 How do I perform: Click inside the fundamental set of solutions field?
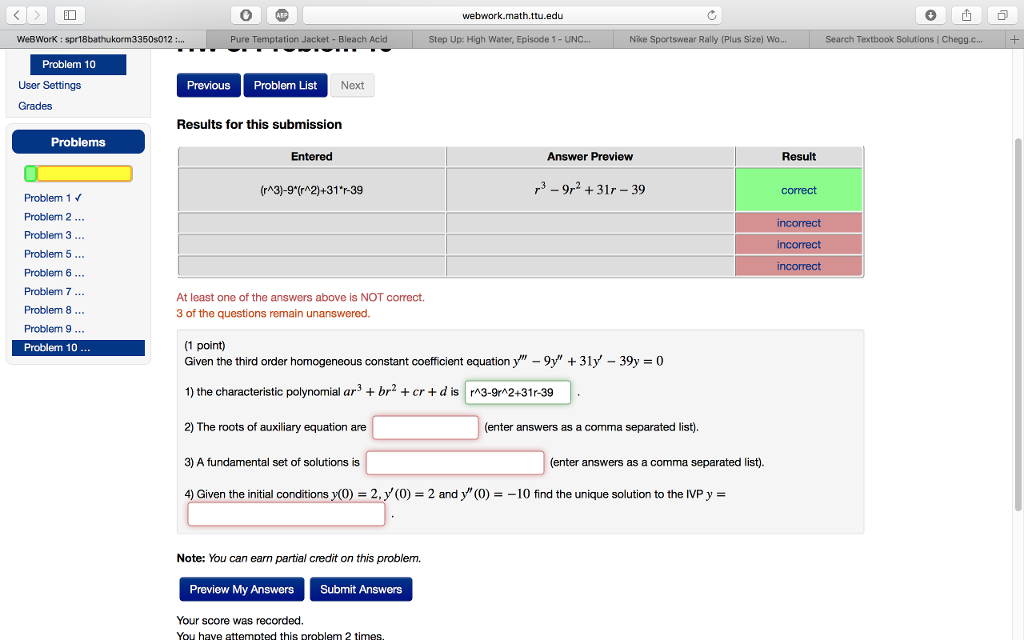[455, 462]
